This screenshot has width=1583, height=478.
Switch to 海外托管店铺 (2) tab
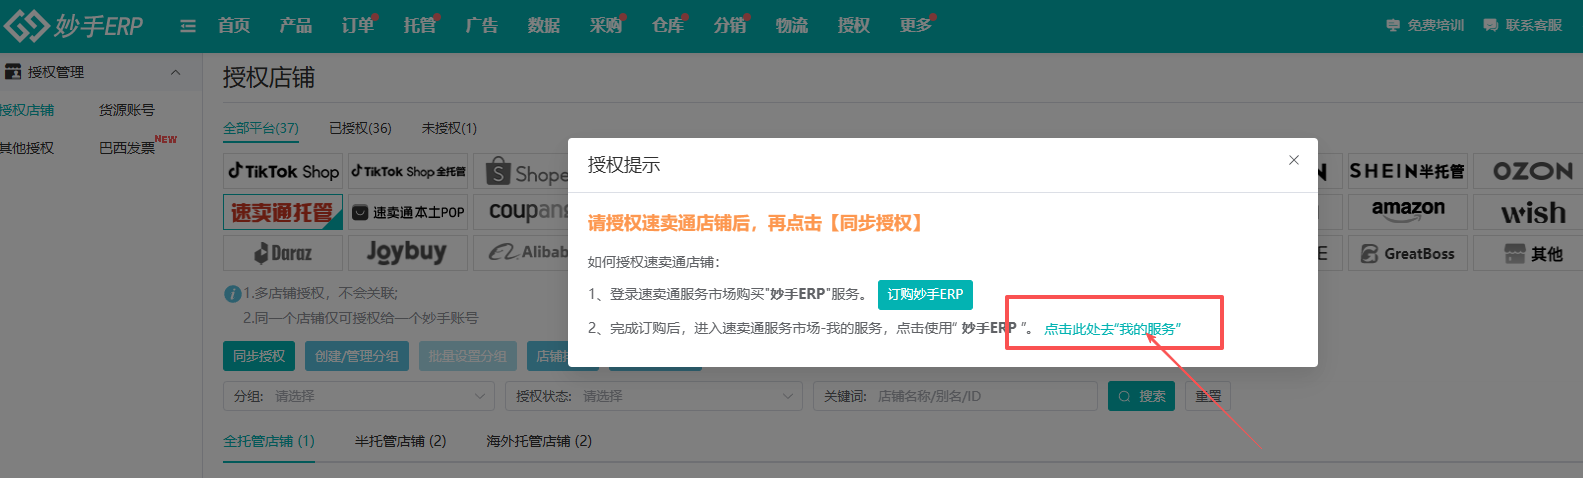tap(539, 441)
